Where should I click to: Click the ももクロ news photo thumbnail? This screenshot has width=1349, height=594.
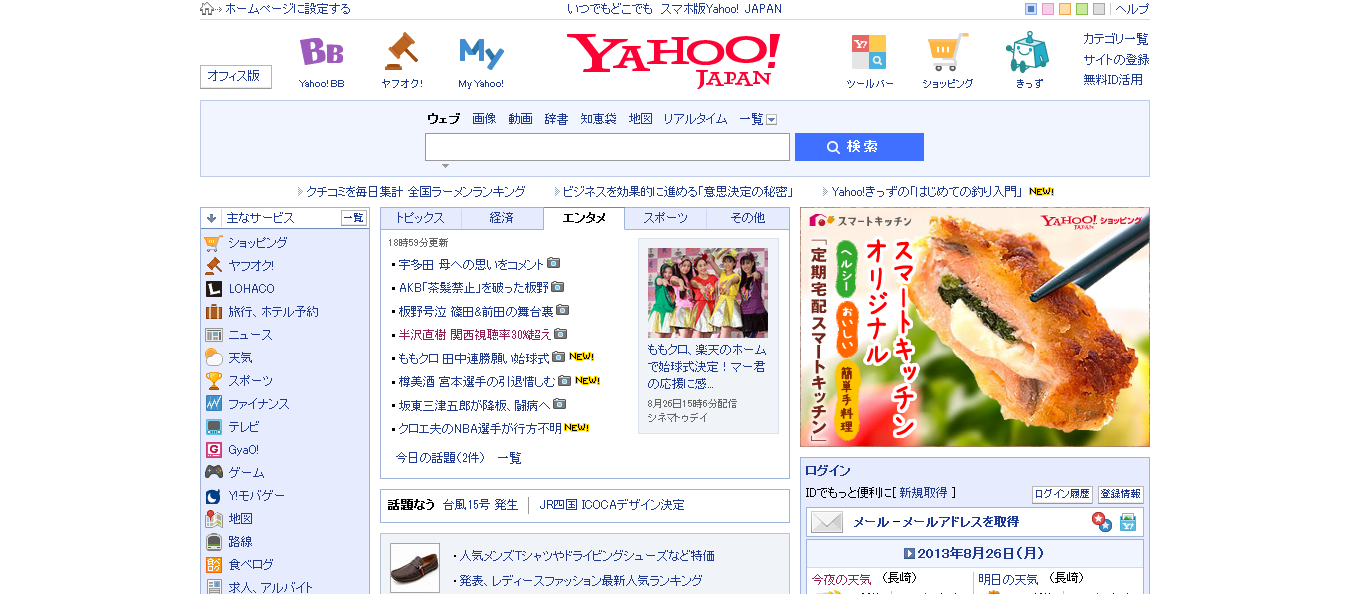(708, 292)
